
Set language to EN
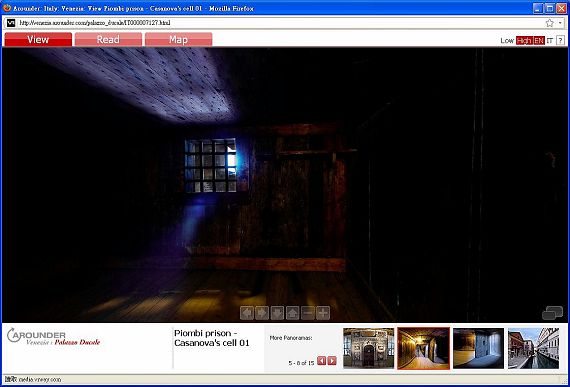tap(539, 41)
